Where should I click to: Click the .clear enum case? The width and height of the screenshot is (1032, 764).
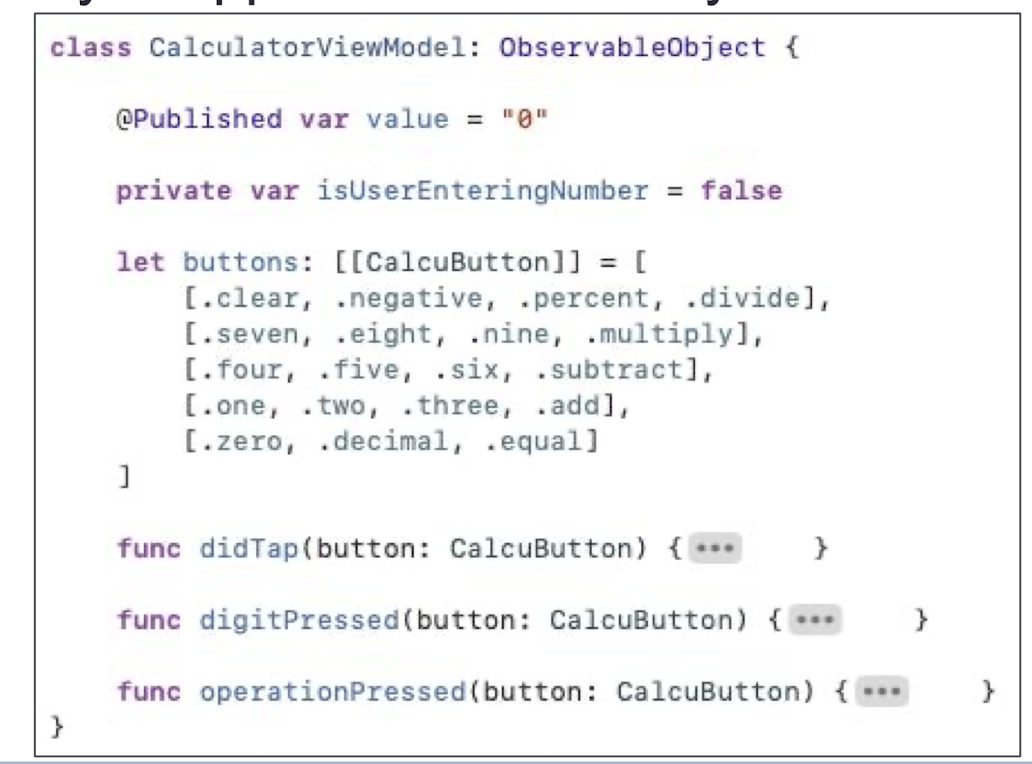pos(249,298)
